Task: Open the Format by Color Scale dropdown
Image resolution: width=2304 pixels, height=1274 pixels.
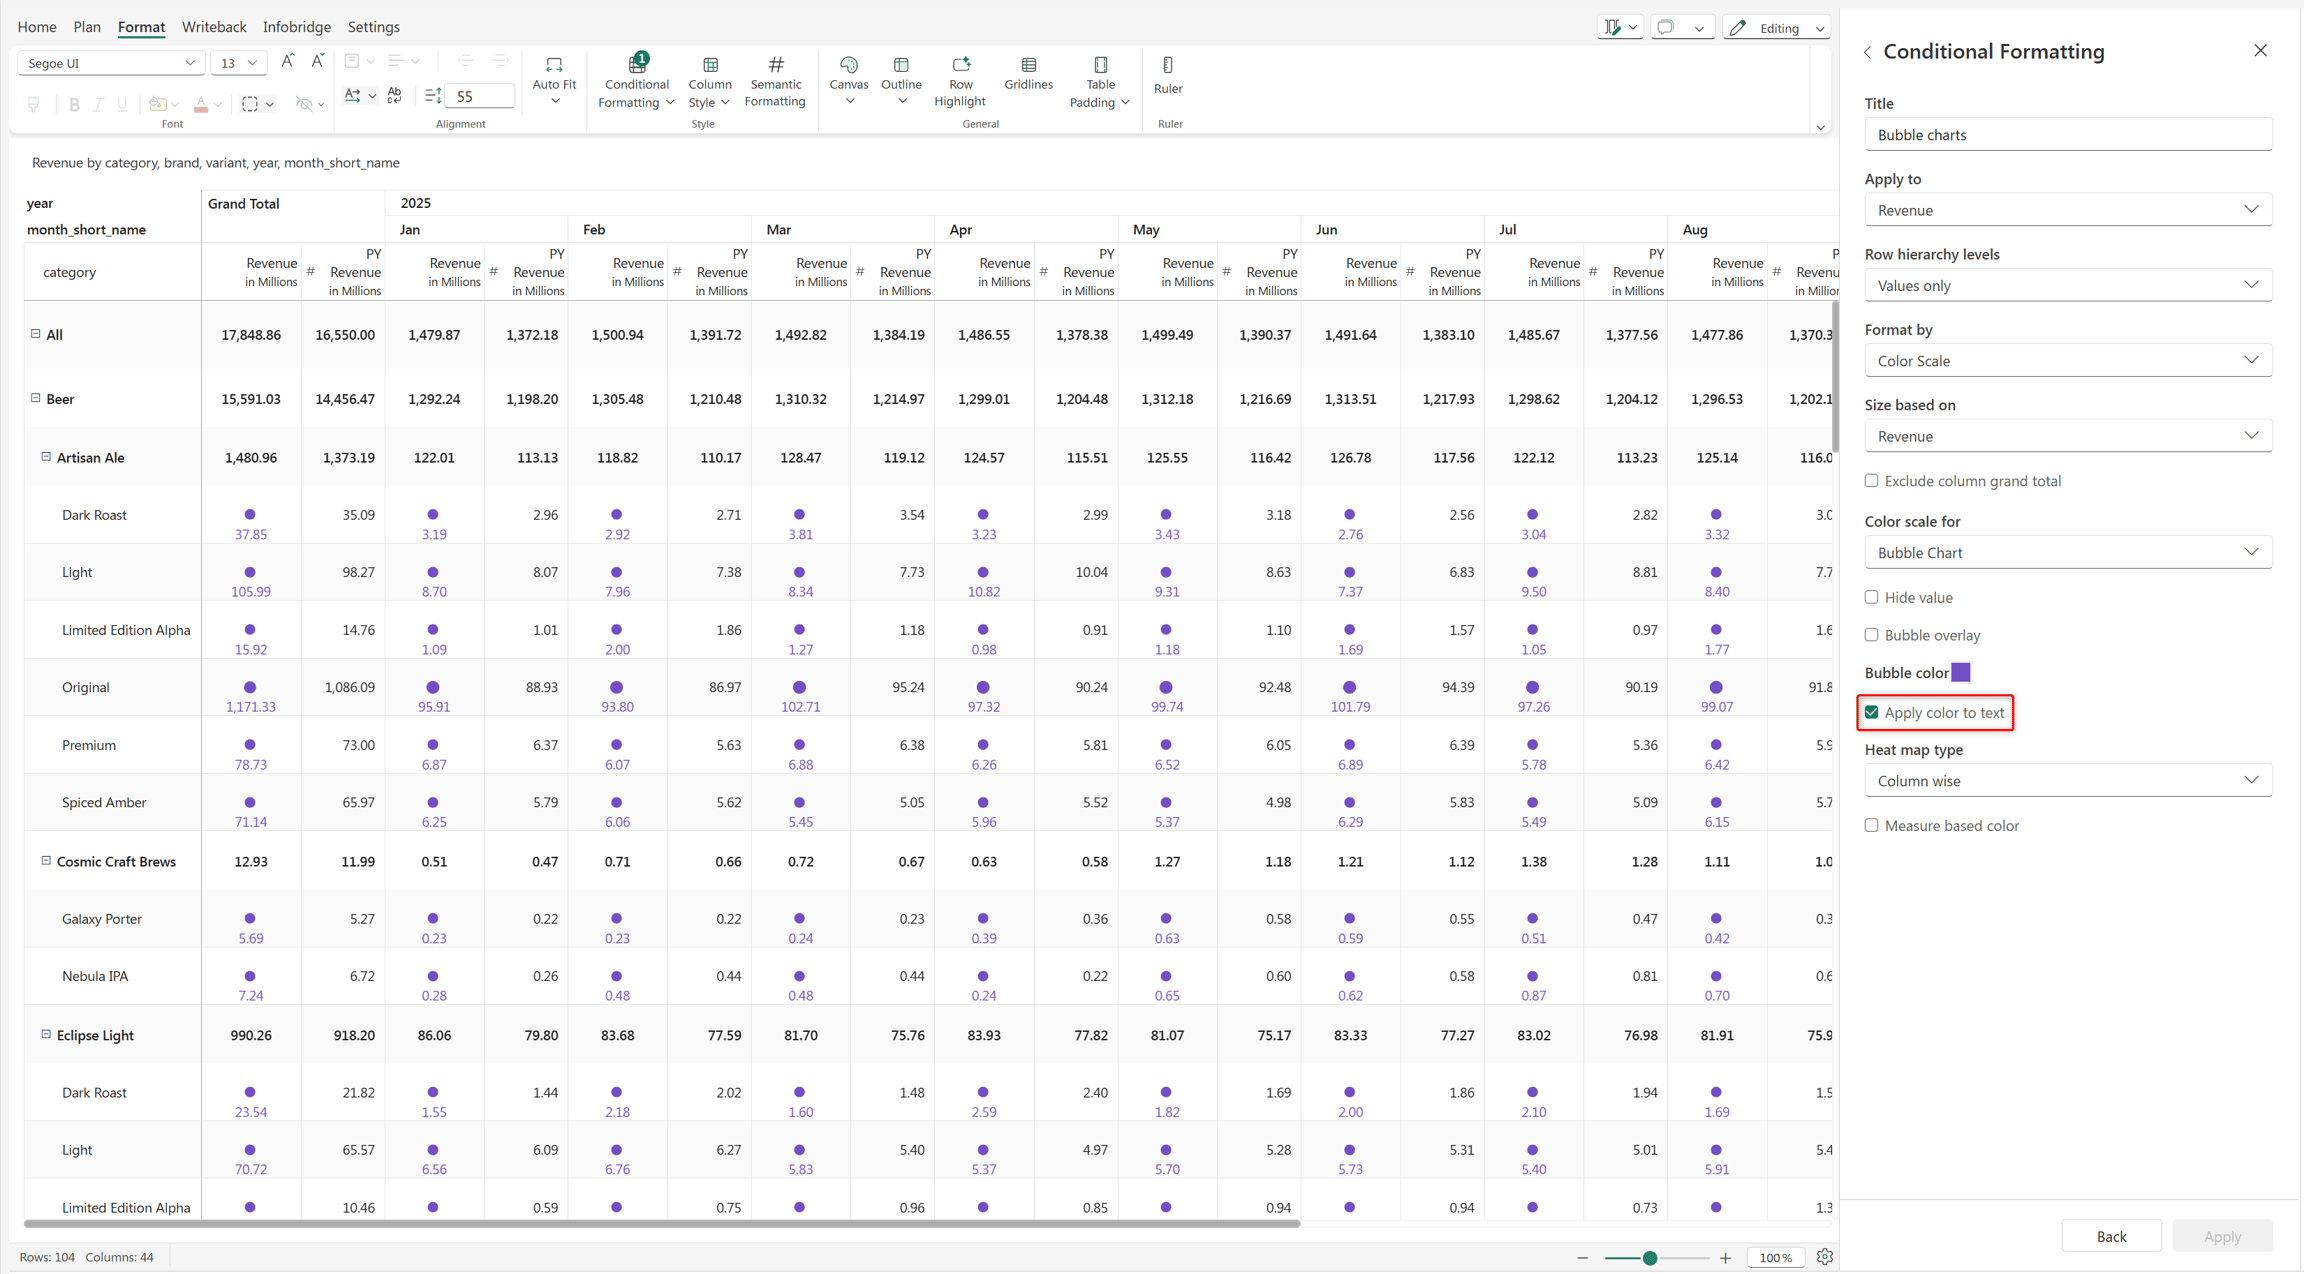Action: point(2068,361)
